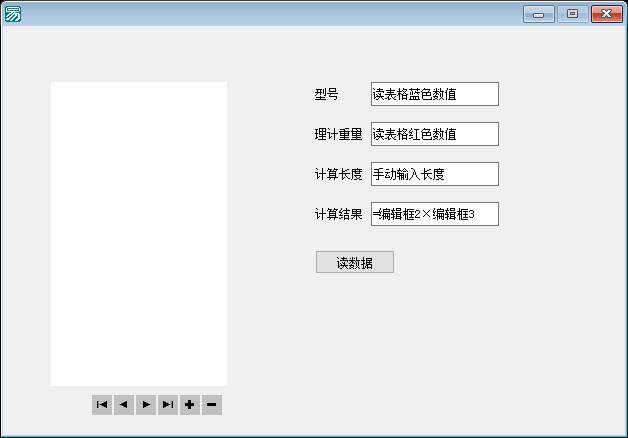Screen dimensions: 628x438
Task: Go to the next record
Action: 146,405
